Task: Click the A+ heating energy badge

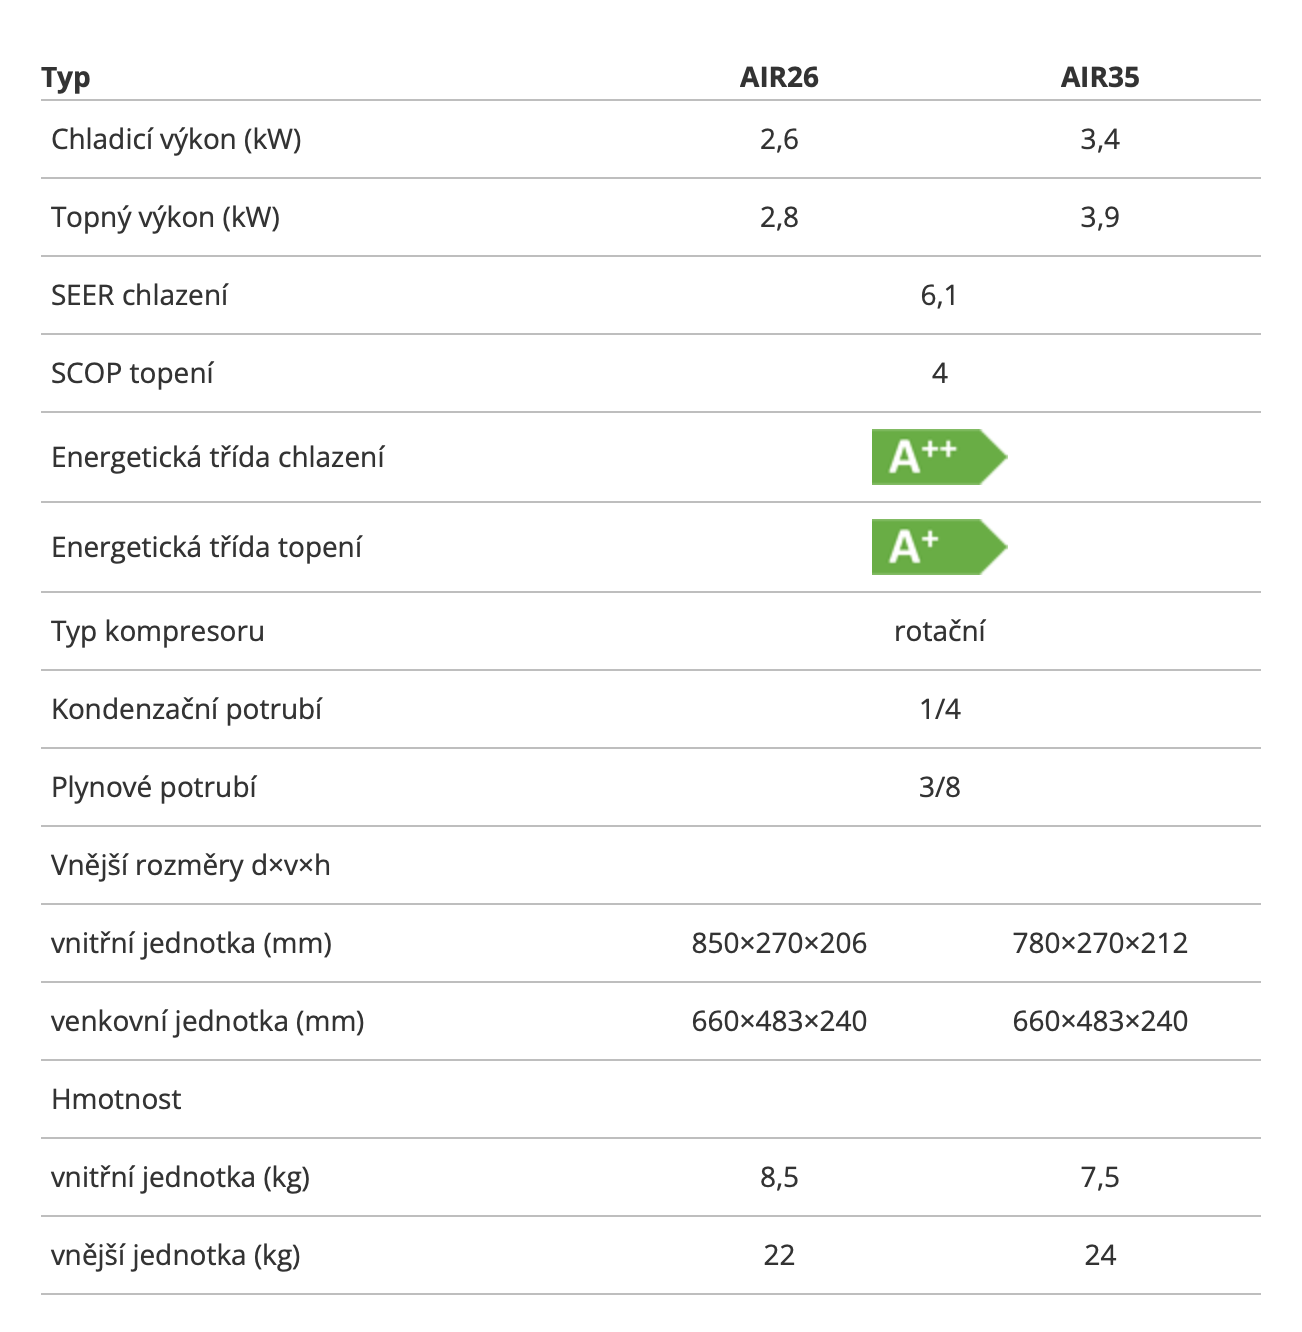Action: click(937, 547)
